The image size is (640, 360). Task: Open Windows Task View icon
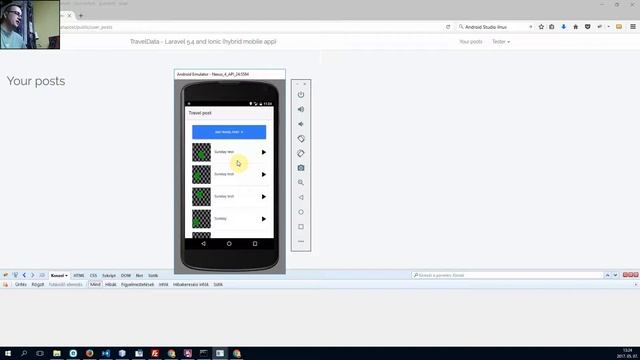tap(40, 353)
